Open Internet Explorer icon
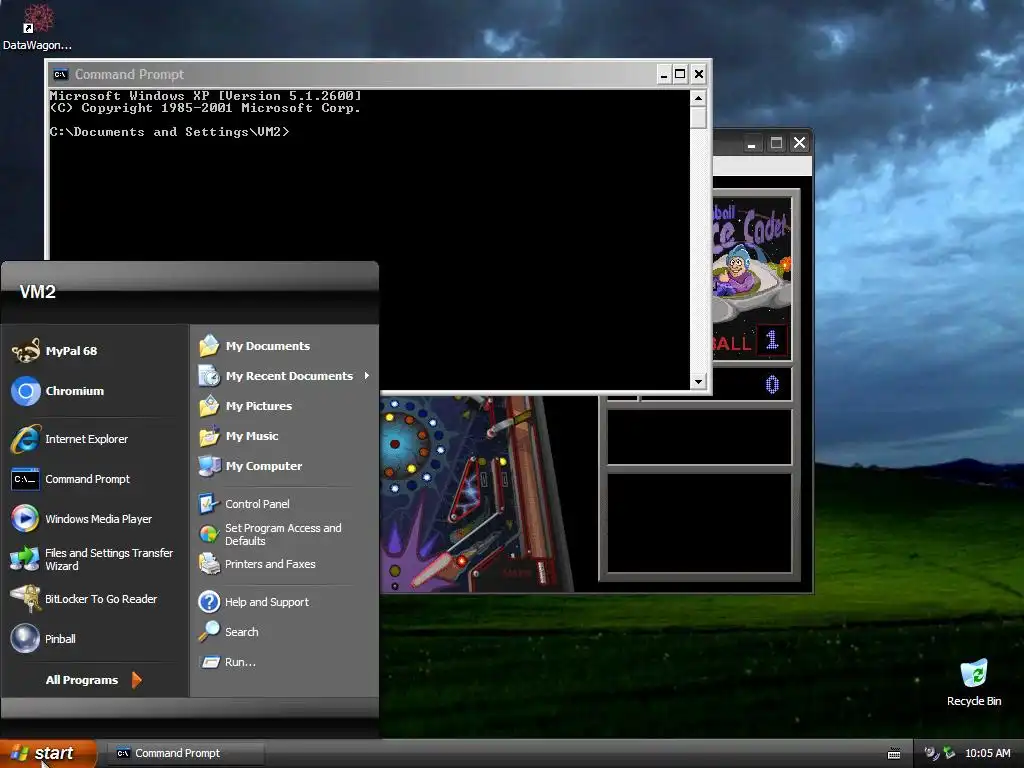 click(25, 439)
